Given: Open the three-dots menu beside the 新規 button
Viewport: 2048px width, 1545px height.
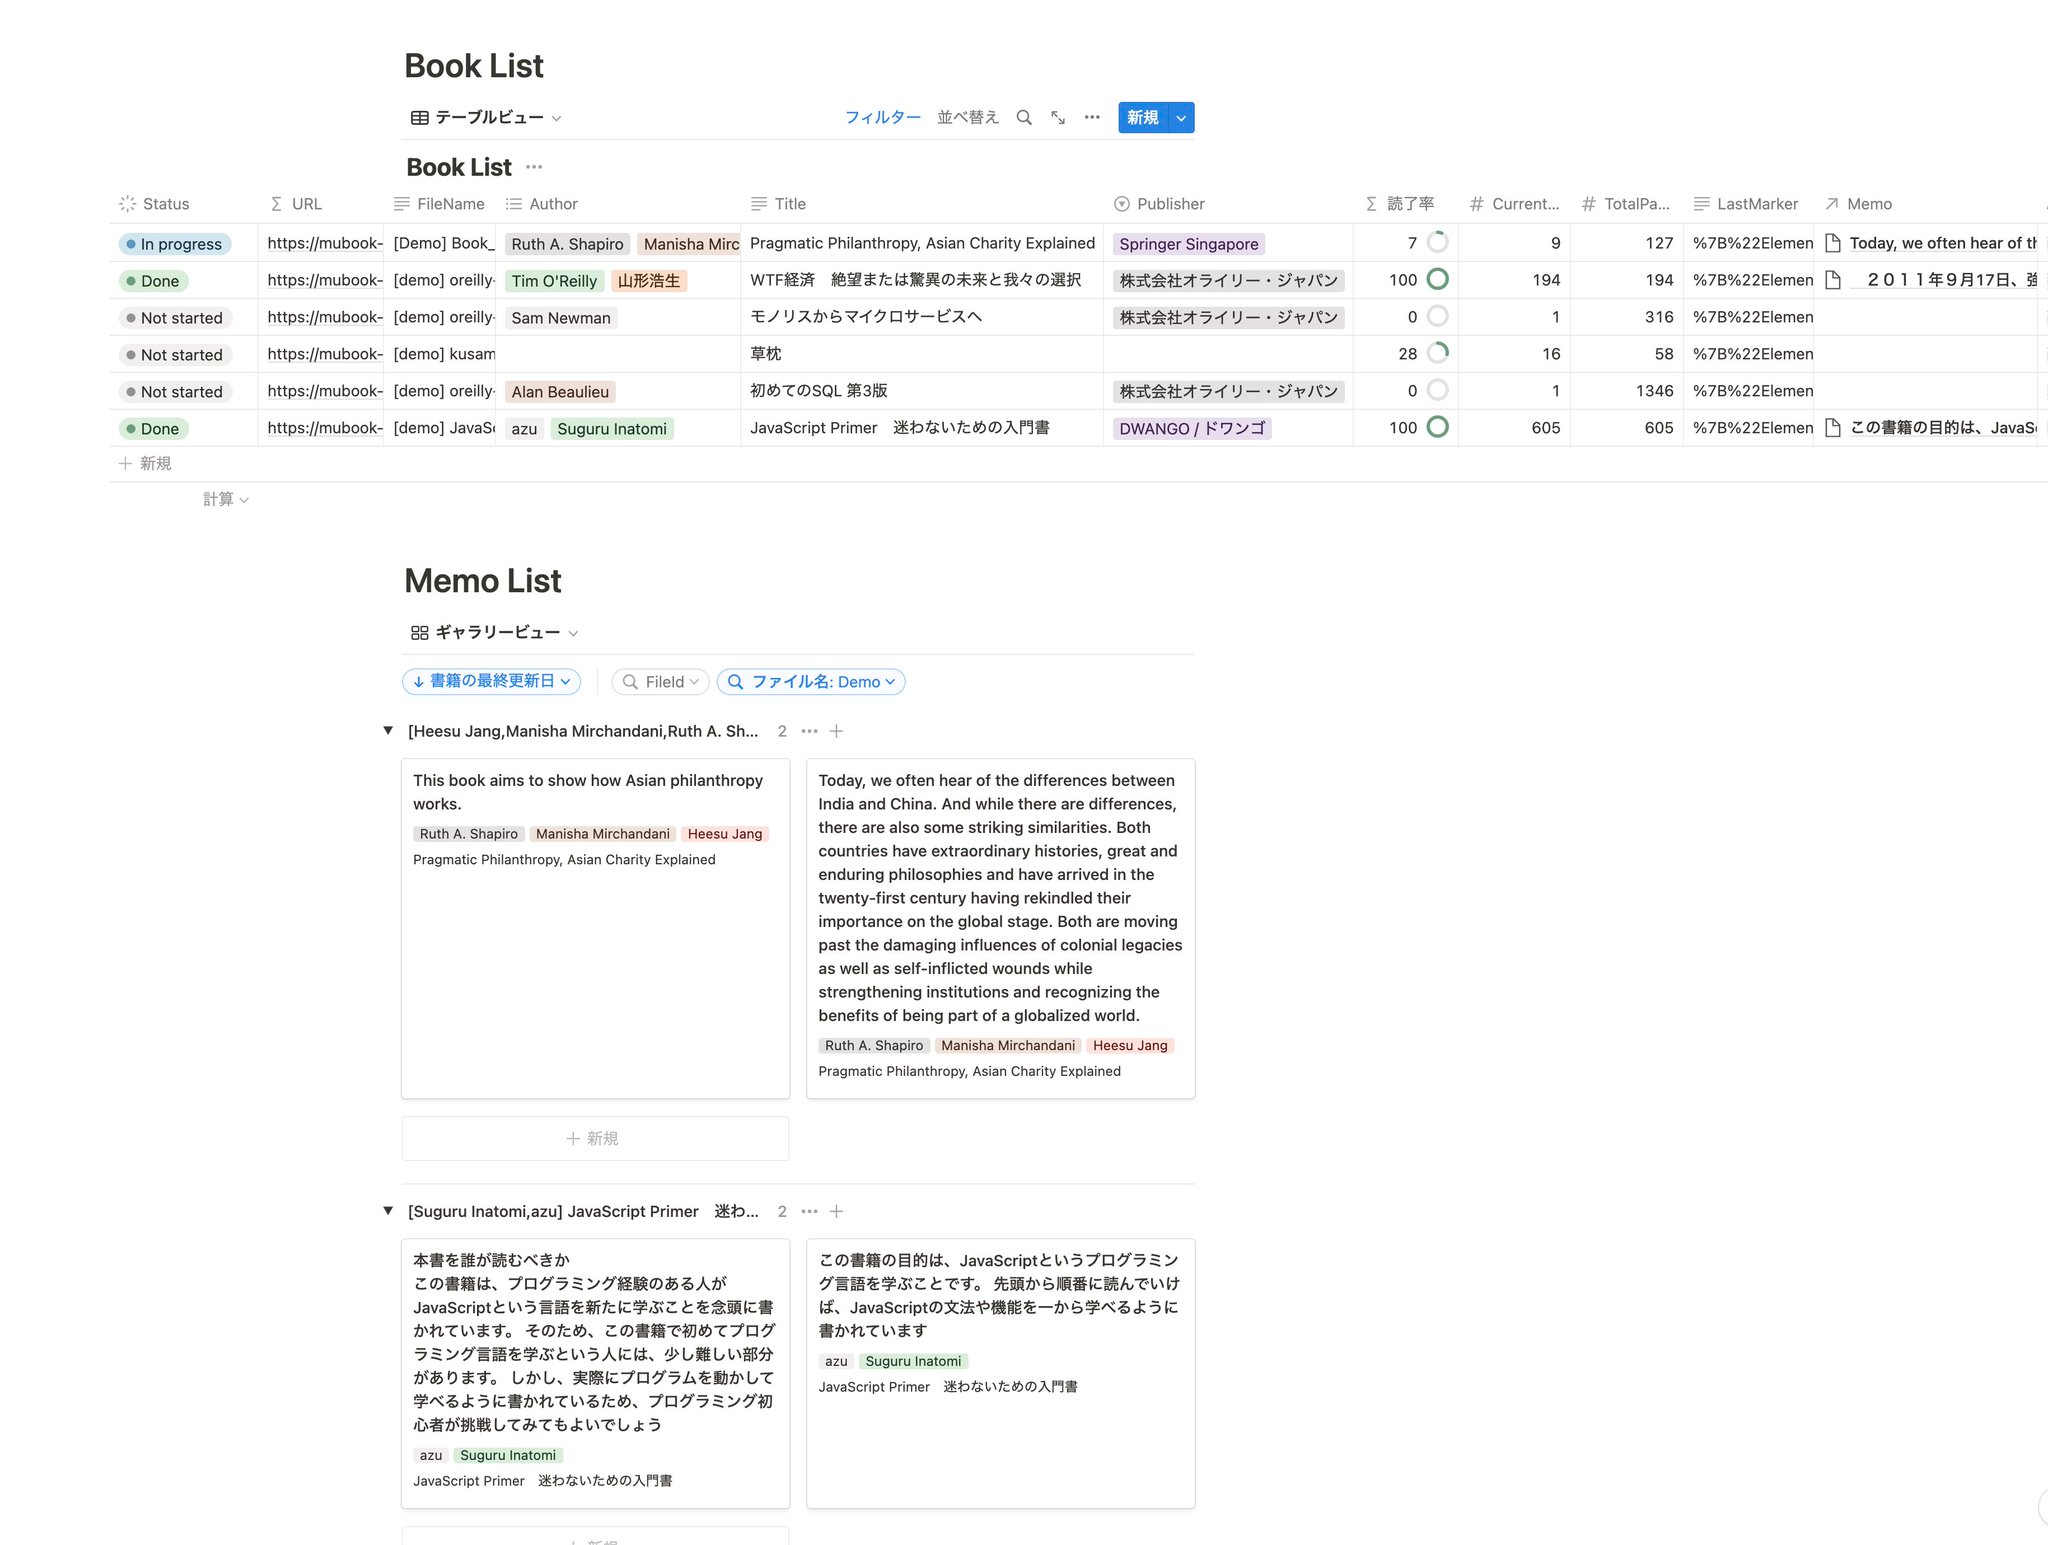Looking at the screenshot, I should [x=1092, y=117].
